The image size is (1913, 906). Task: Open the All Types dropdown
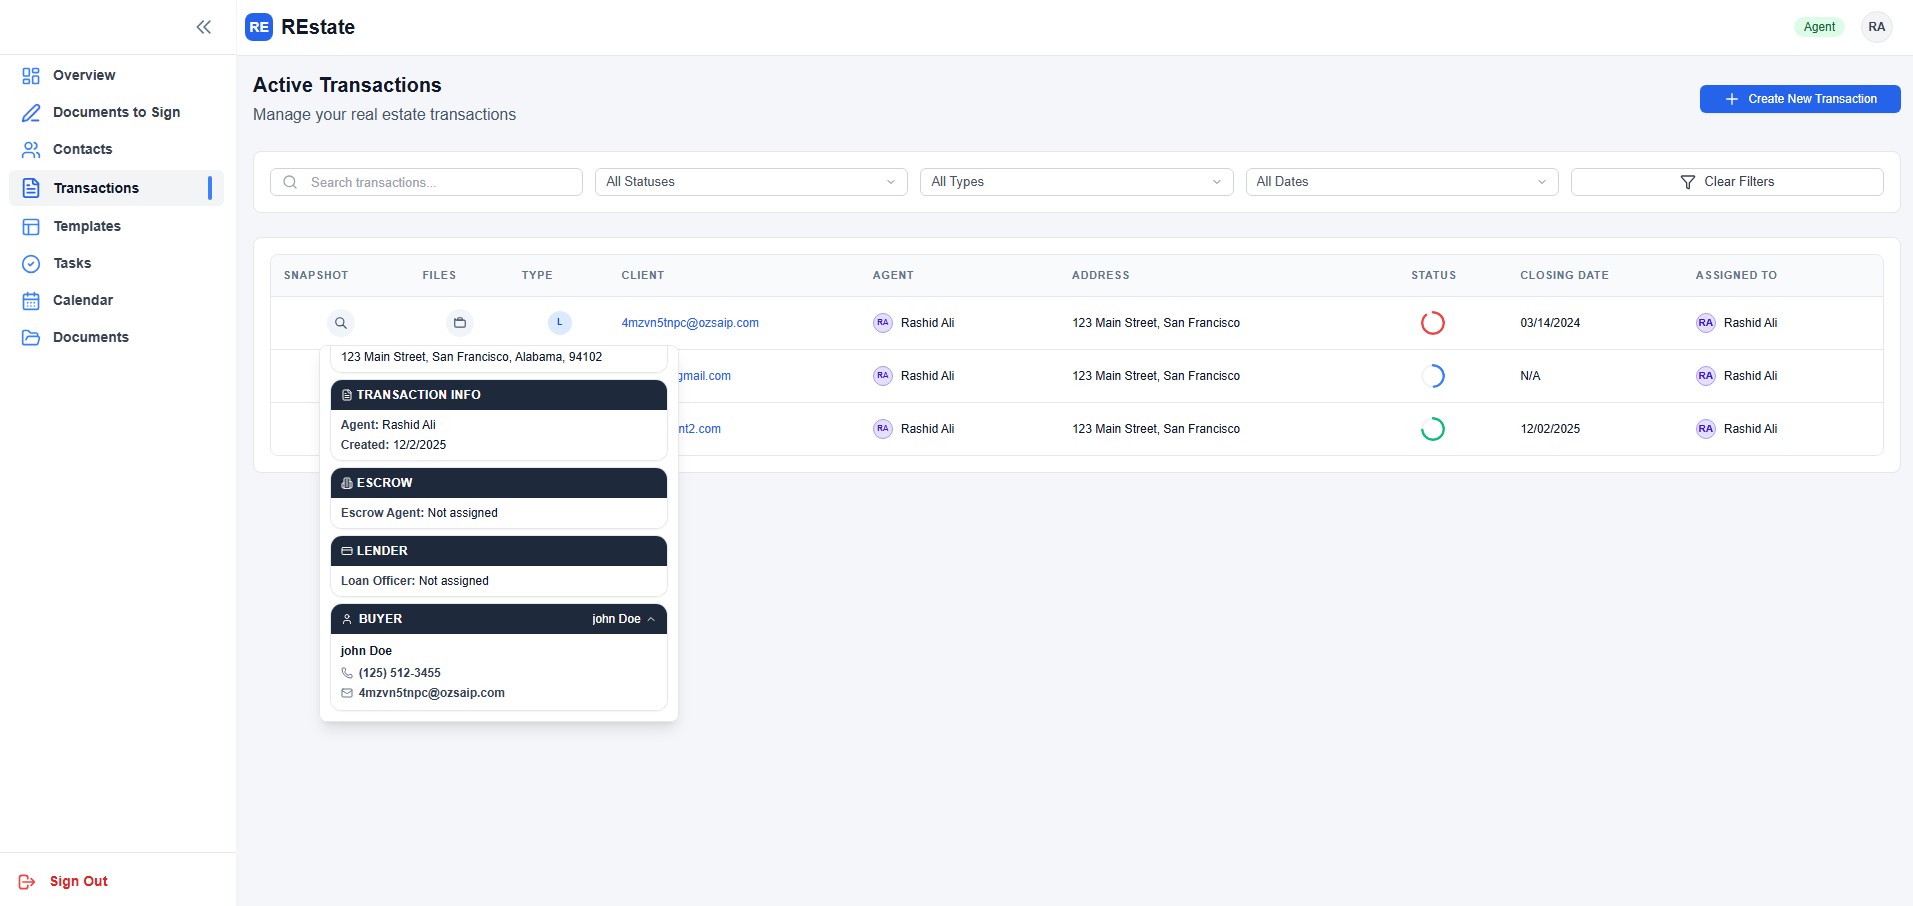1076,182
